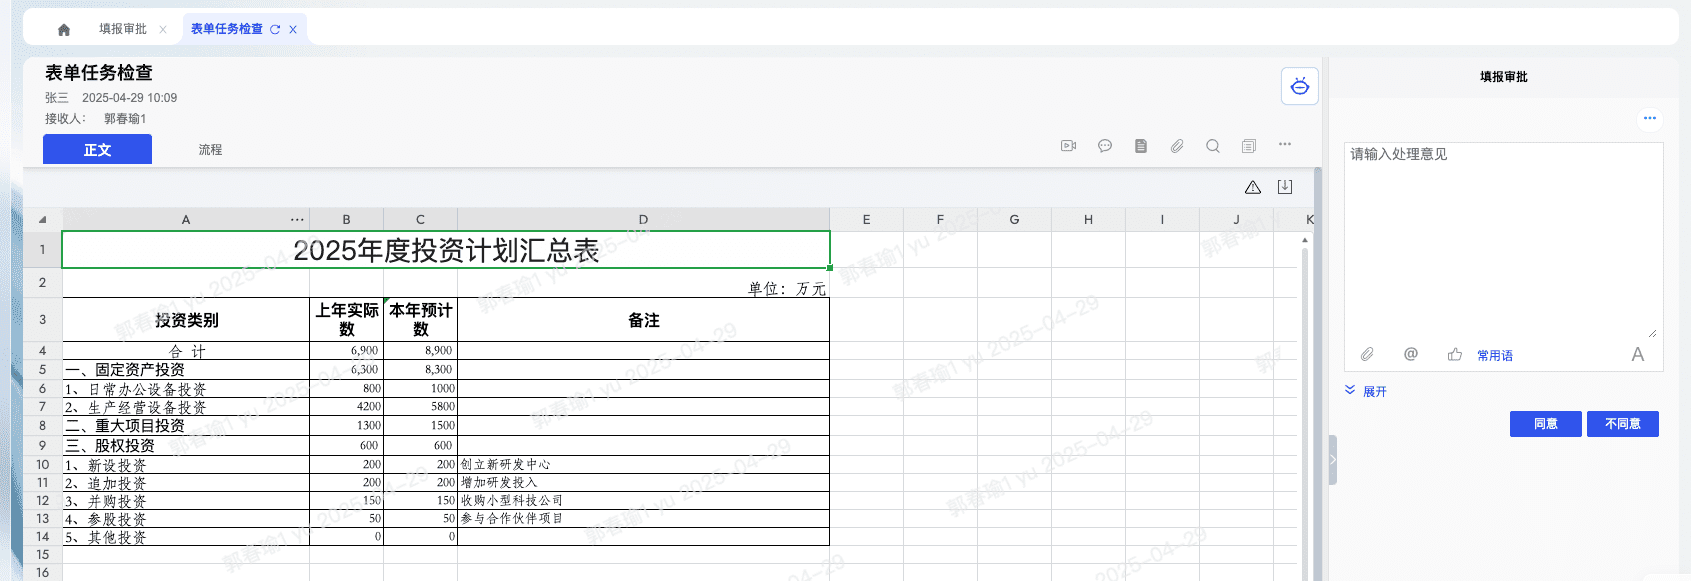Screen dimensions: 1691x581
Task: Open the 流程 tab
Action: (x=210, y=149)
